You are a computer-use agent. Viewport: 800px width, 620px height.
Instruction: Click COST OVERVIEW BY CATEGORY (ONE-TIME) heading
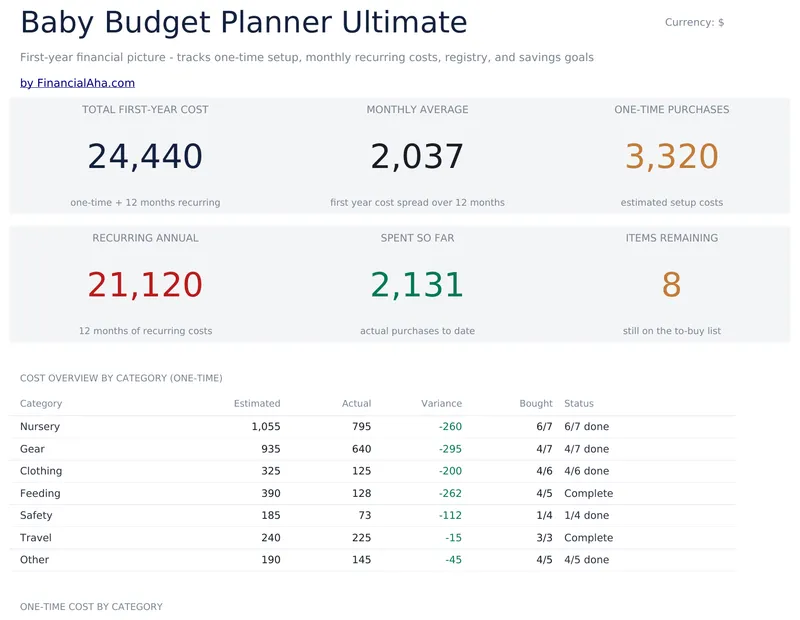tap(121, 379)
